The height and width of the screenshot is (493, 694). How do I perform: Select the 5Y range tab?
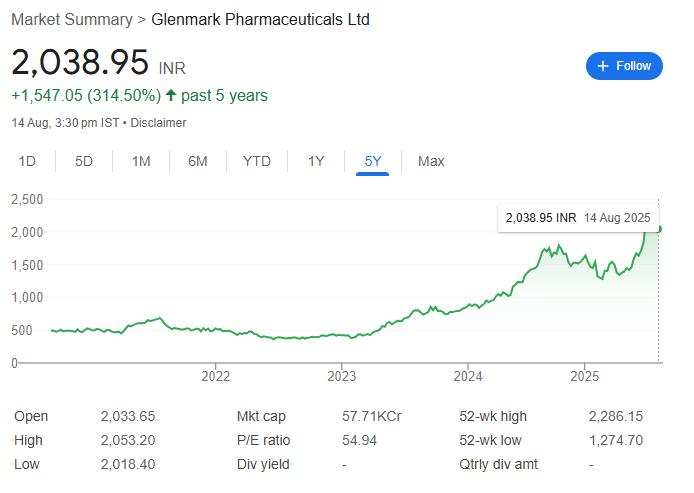pos(373,161)
